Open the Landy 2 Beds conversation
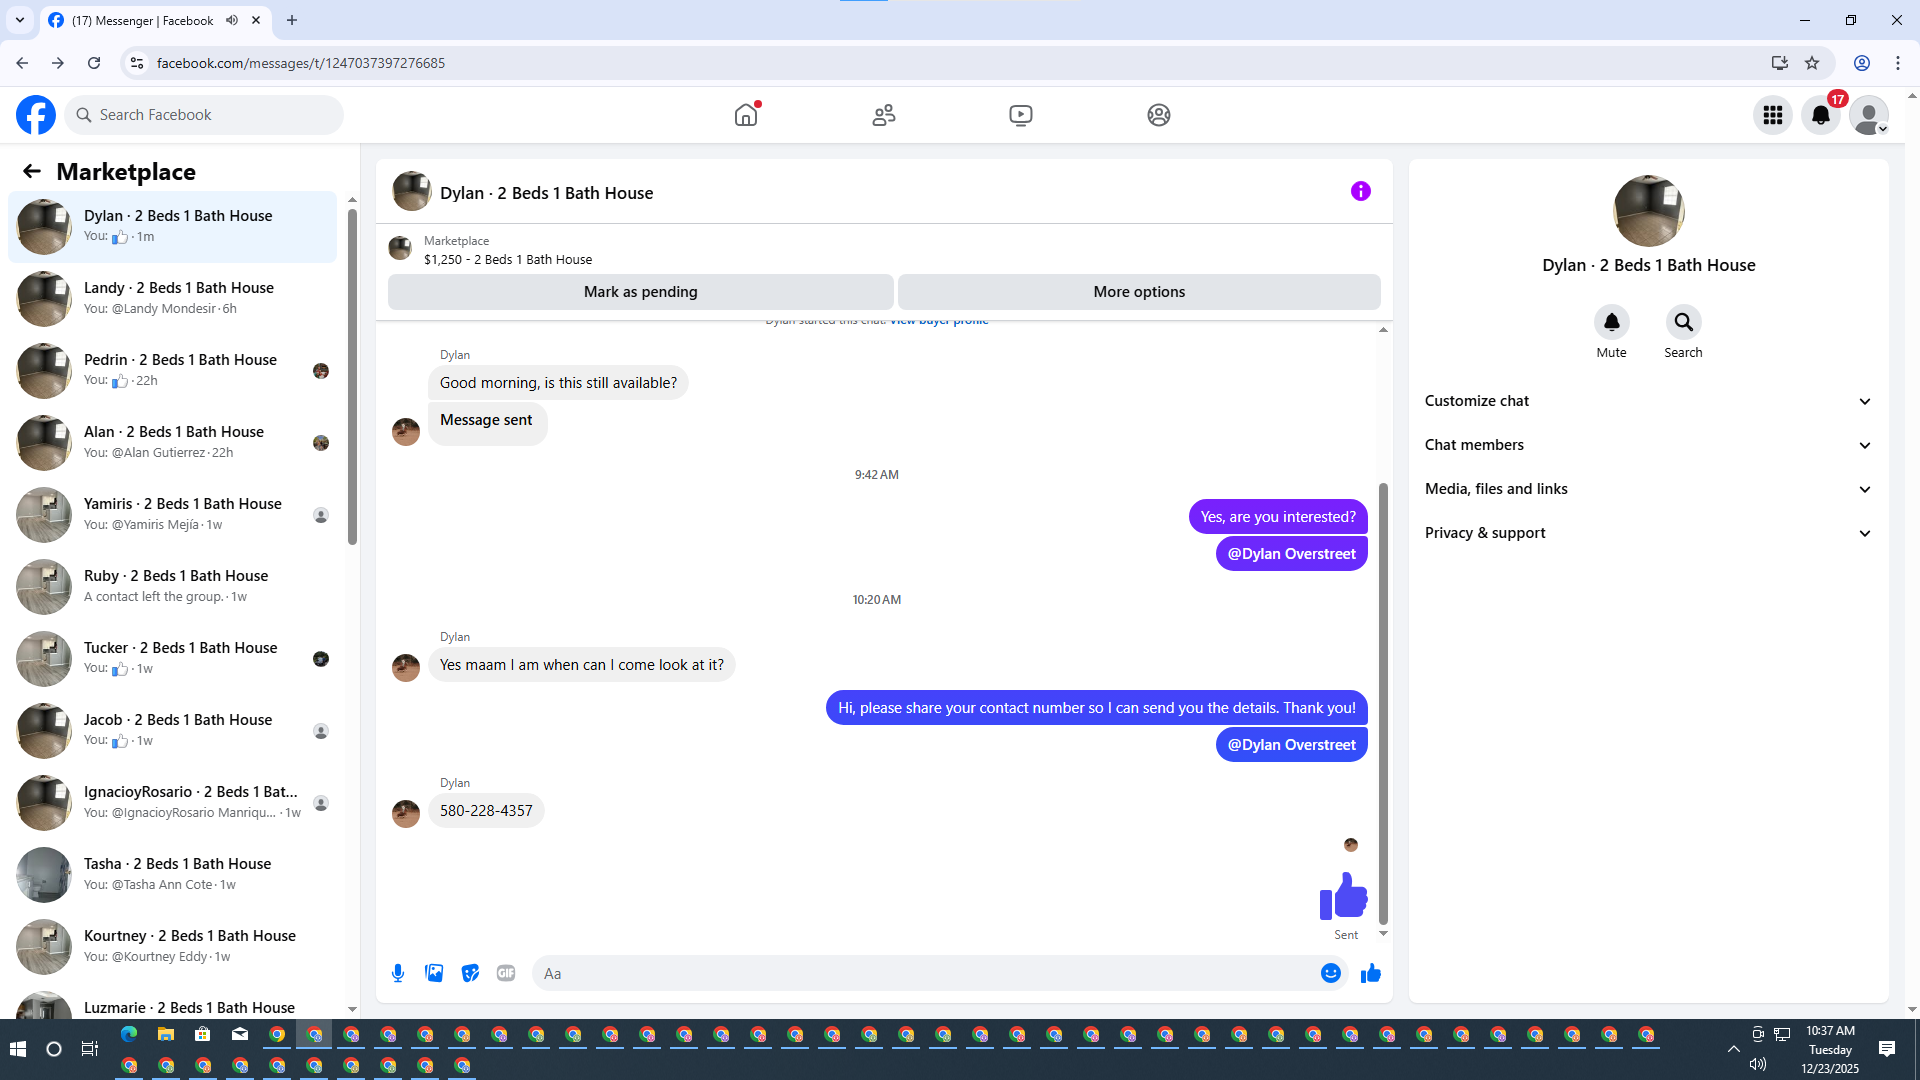 [x=178, y=298]
